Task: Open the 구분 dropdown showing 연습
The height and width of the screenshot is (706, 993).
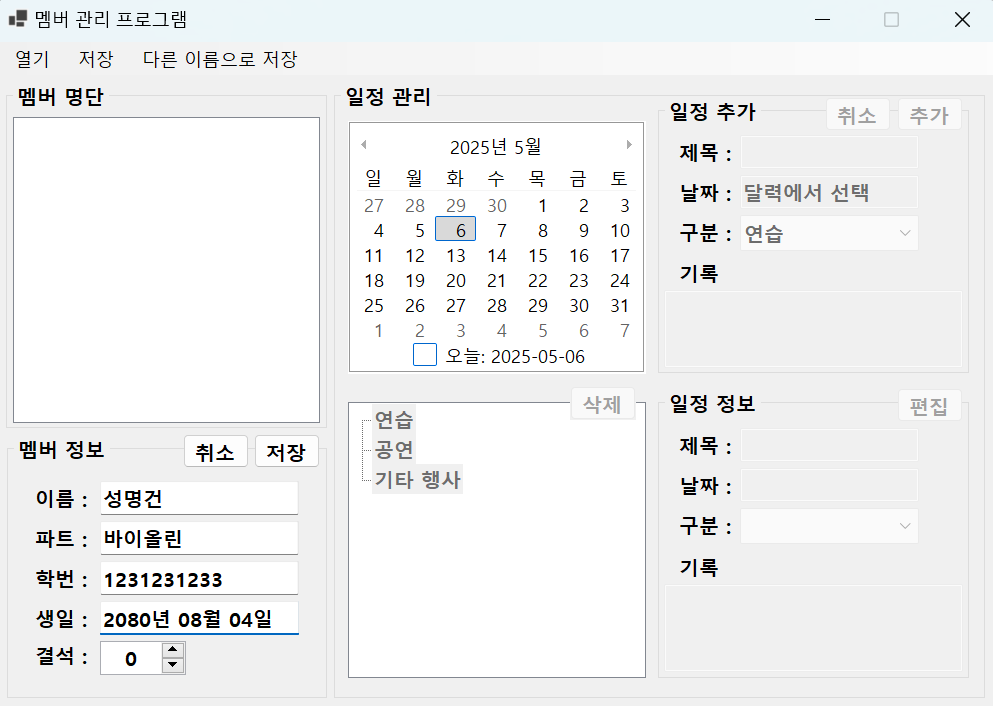Action: click(x=829, y=234)
